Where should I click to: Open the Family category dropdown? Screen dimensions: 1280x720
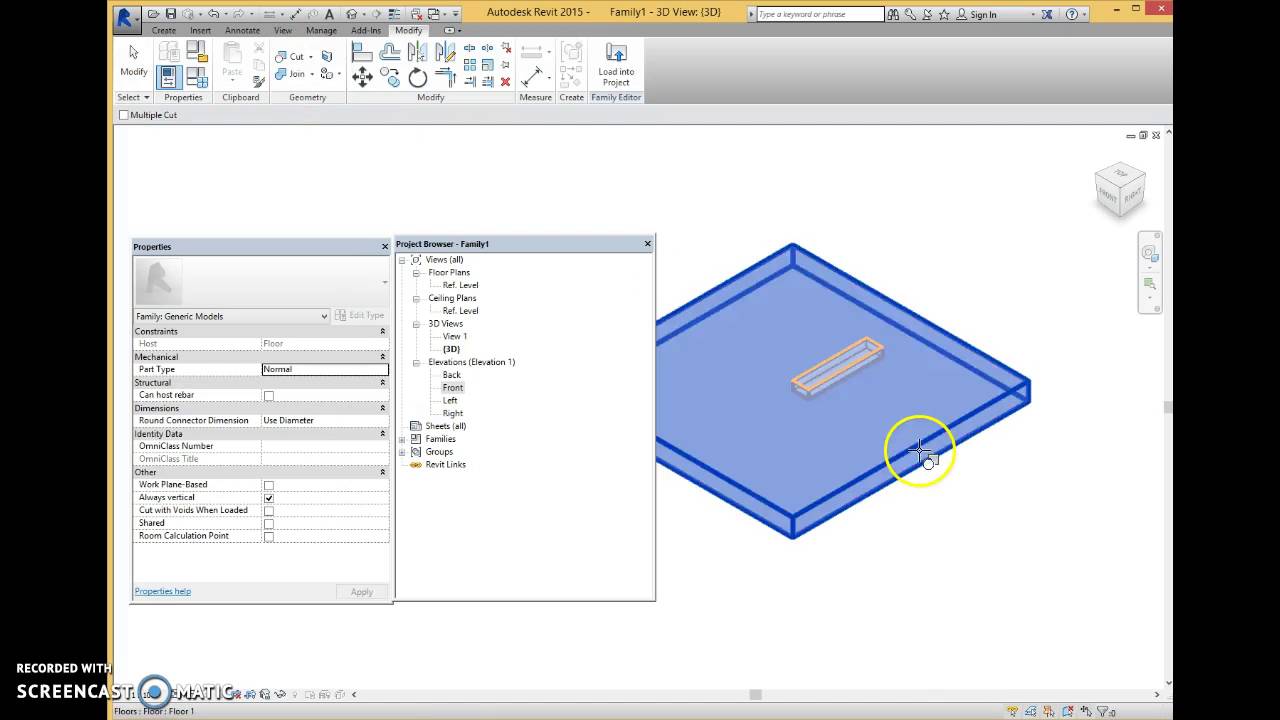[323, 316]
